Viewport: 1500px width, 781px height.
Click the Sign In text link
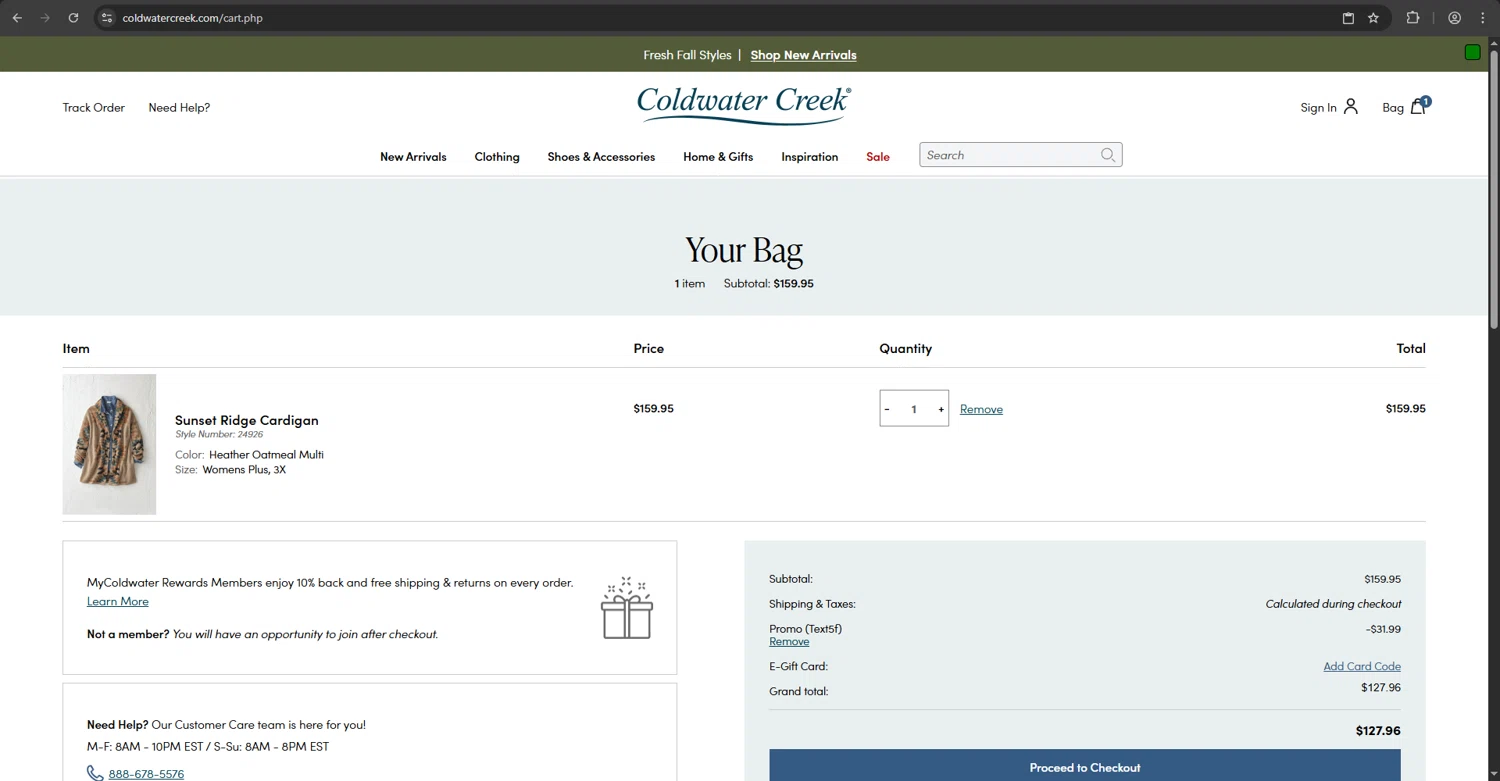pos(1318,107)
